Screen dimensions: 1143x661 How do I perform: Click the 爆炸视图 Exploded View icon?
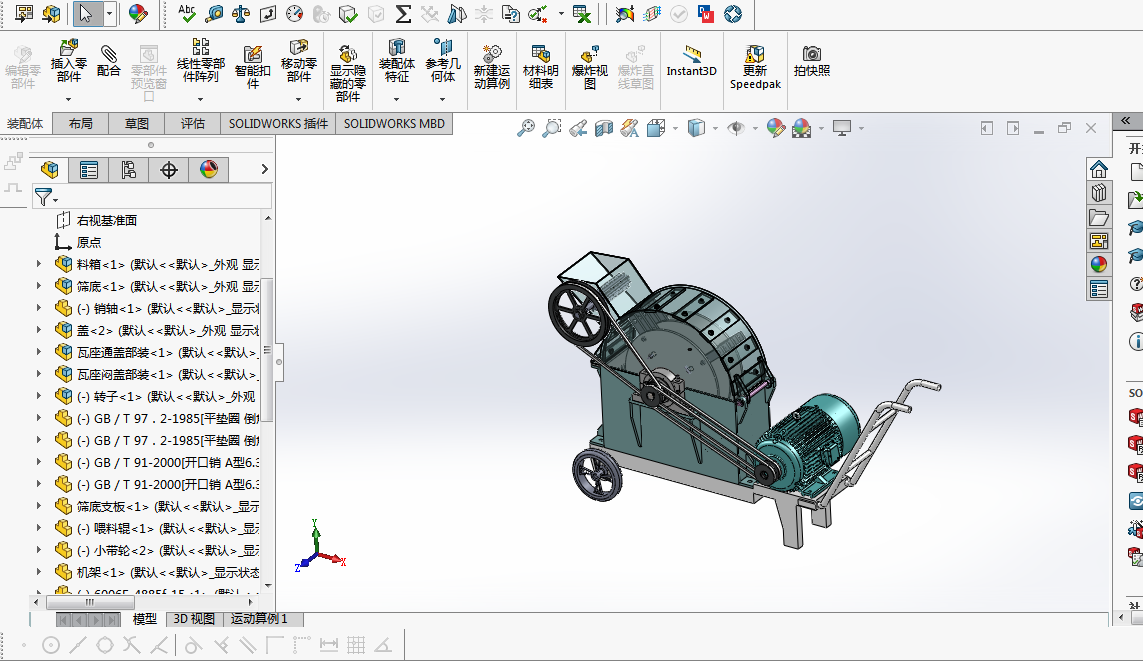589,66
